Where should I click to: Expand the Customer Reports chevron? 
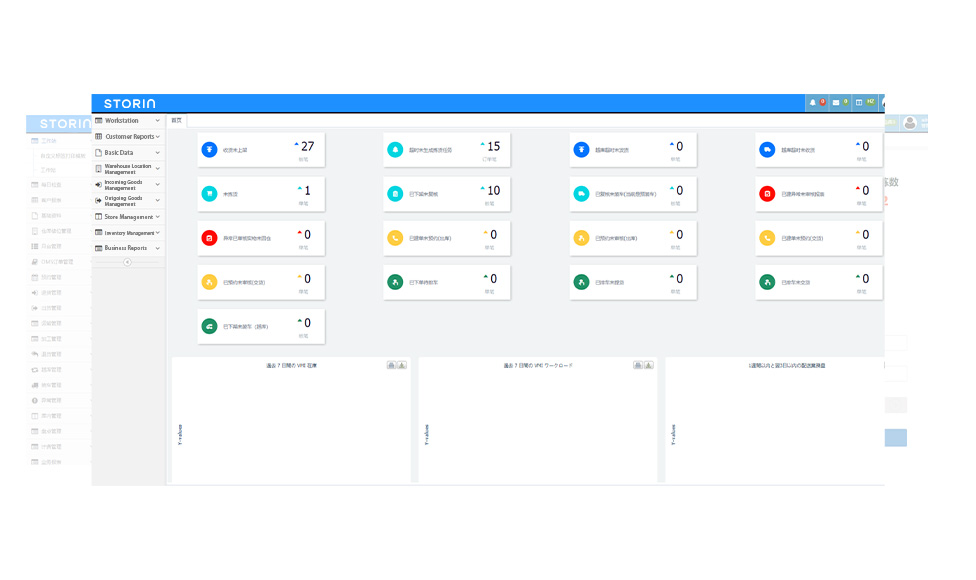tap(157, 136)
